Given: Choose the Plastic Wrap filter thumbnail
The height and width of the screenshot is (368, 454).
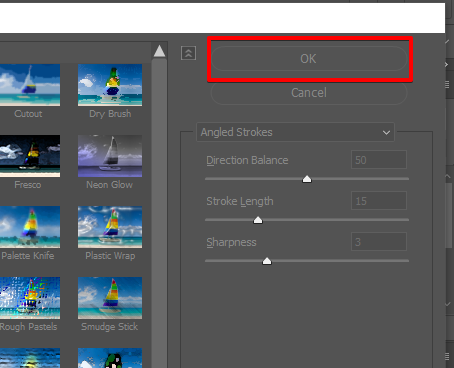Looking at the screenshot, I should 110,227.
